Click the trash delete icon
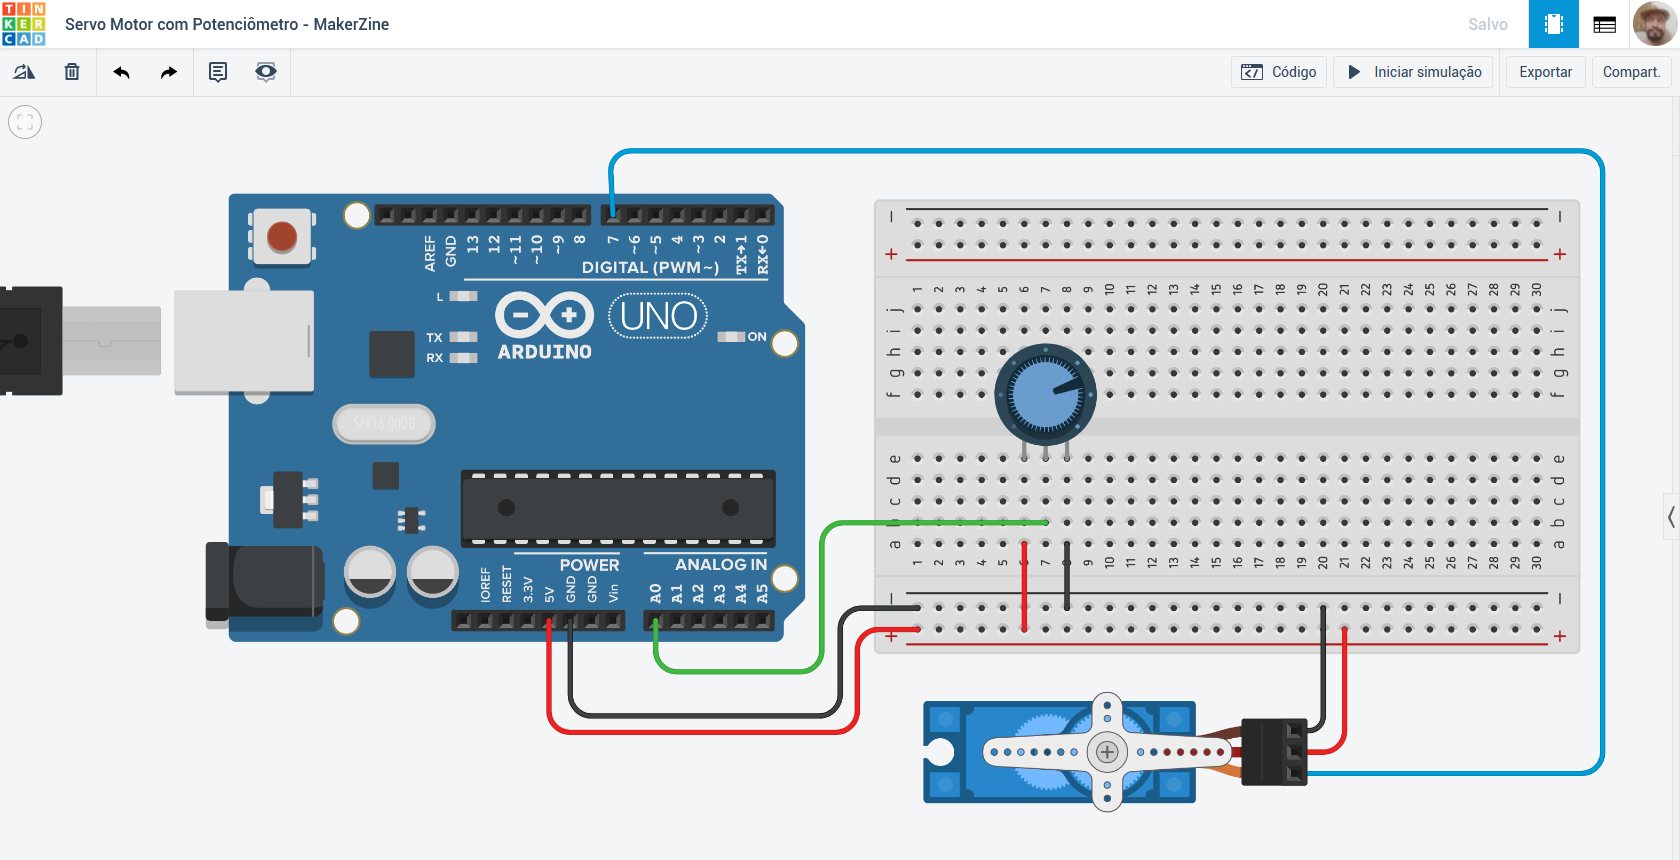Image resolution: width=1680 pixels, height=860 pixels. (72, 72)
